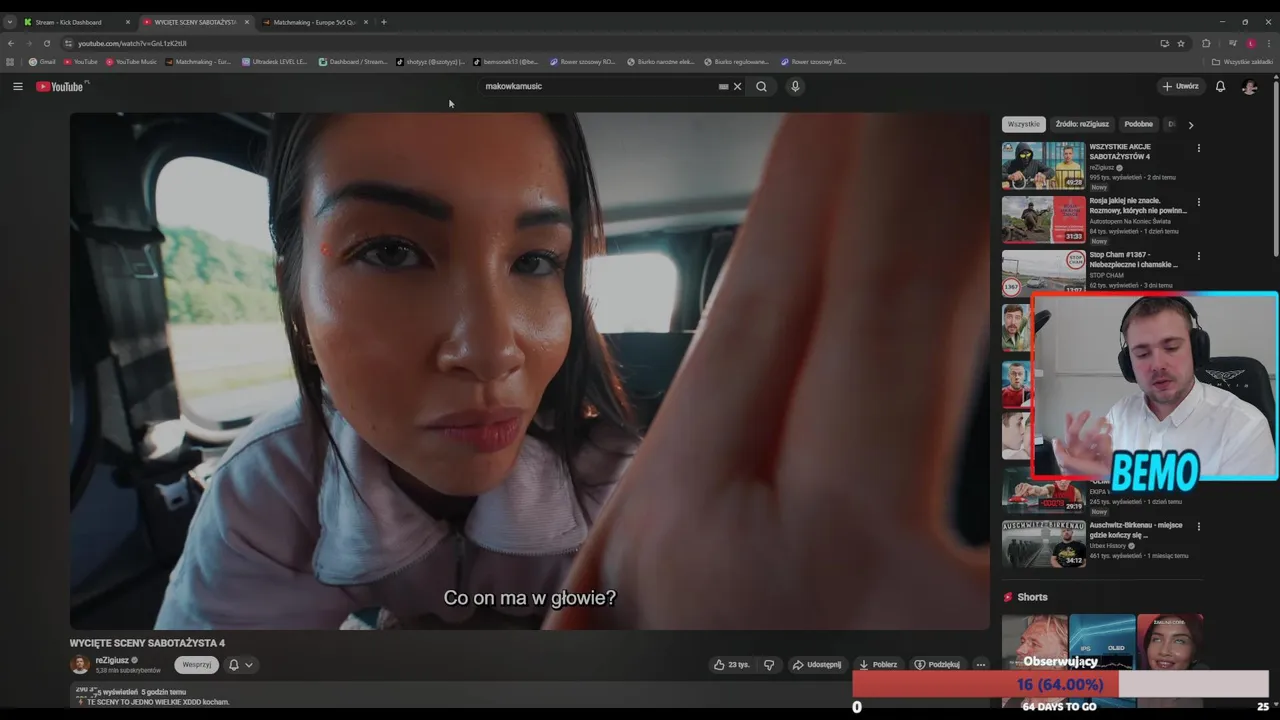Click the browser address bar URL

(132, 43)
